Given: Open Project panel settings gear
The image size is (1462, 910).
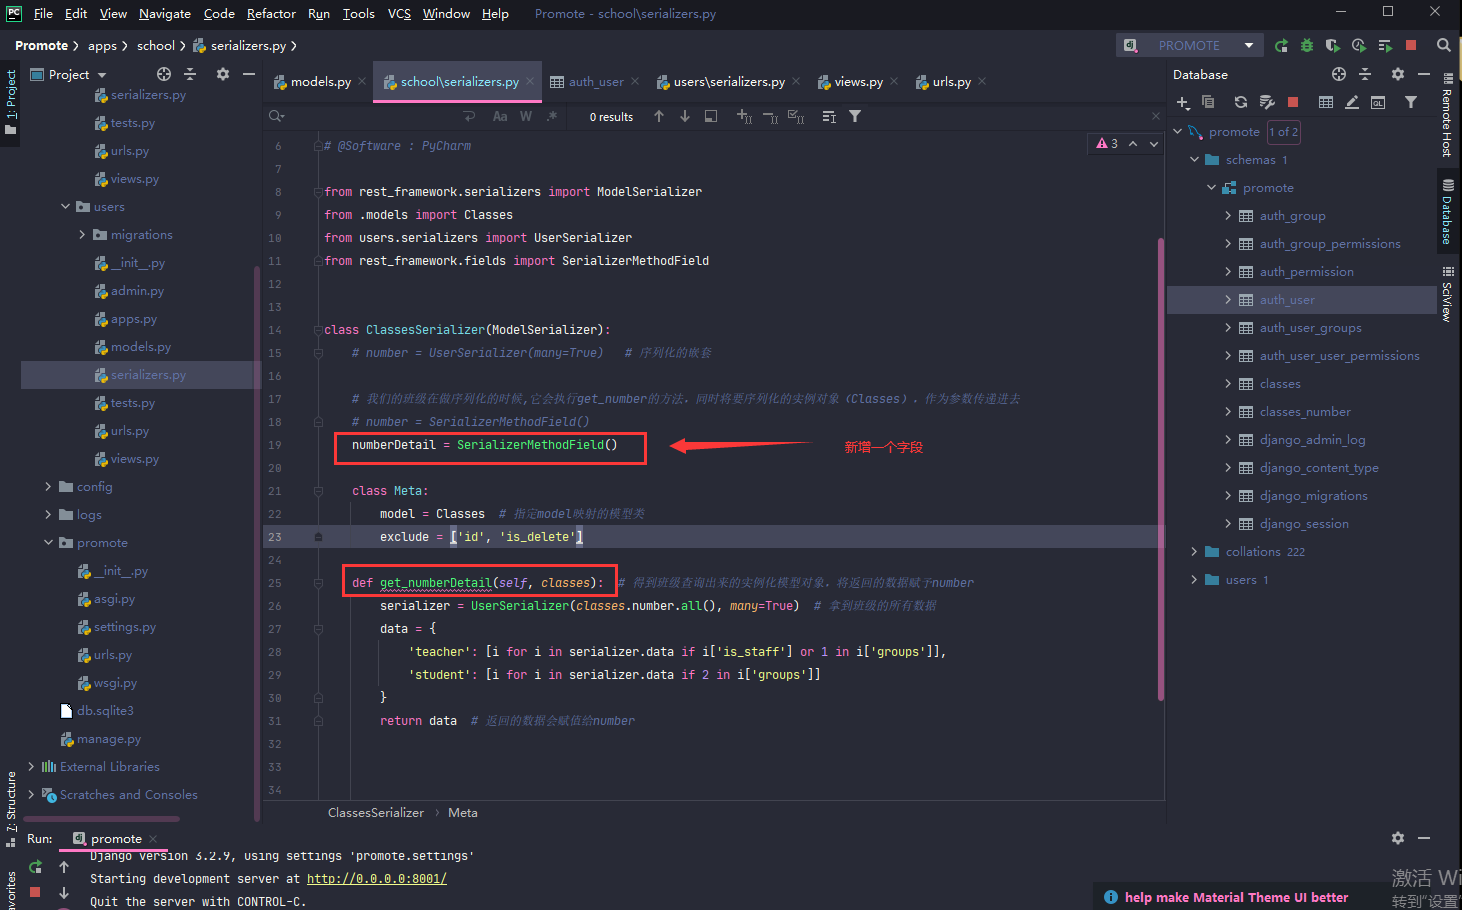Looking at the screenshot, I should 223,74.
